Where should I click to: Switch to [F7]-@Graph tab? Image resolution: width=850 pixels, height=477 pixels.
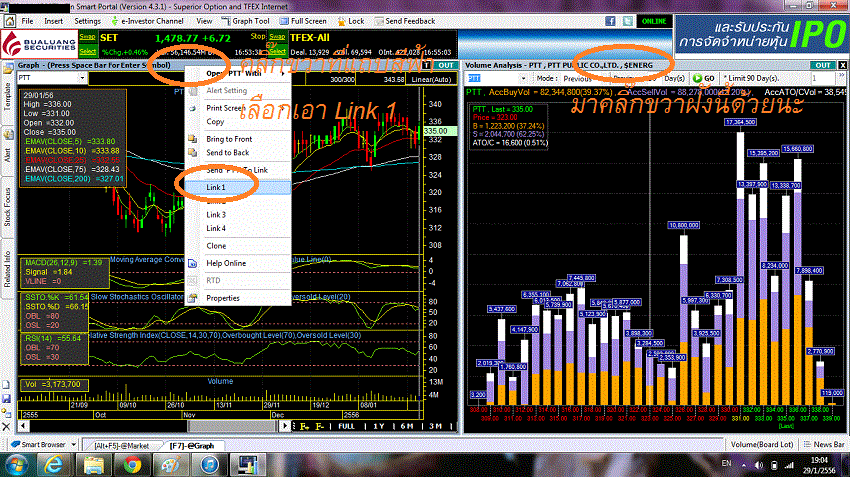(192, 446)
